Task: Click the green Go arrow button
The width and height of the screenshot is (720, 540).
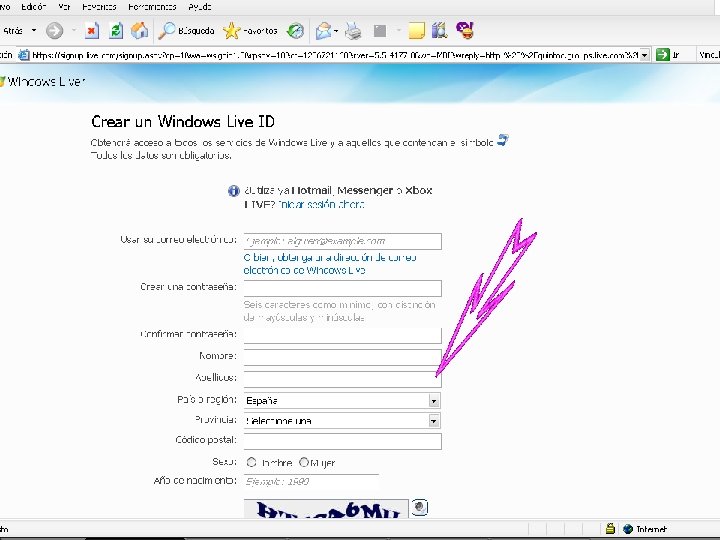Action: [x=663, y=55]
